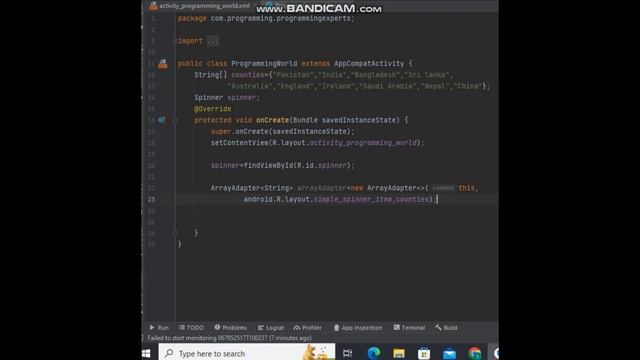Image resolution: width=640 pixels, height=360 pixels.
Task: Open the Profiler tool window
Action: click(x=308, y=327)
